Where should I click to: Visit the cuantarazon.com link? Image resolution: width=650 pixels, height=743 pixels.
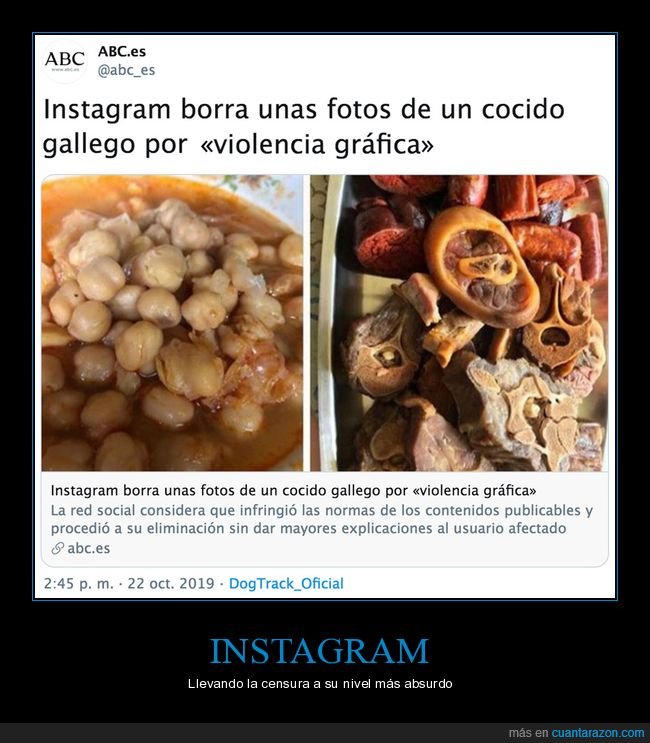[x=598, y=733]
